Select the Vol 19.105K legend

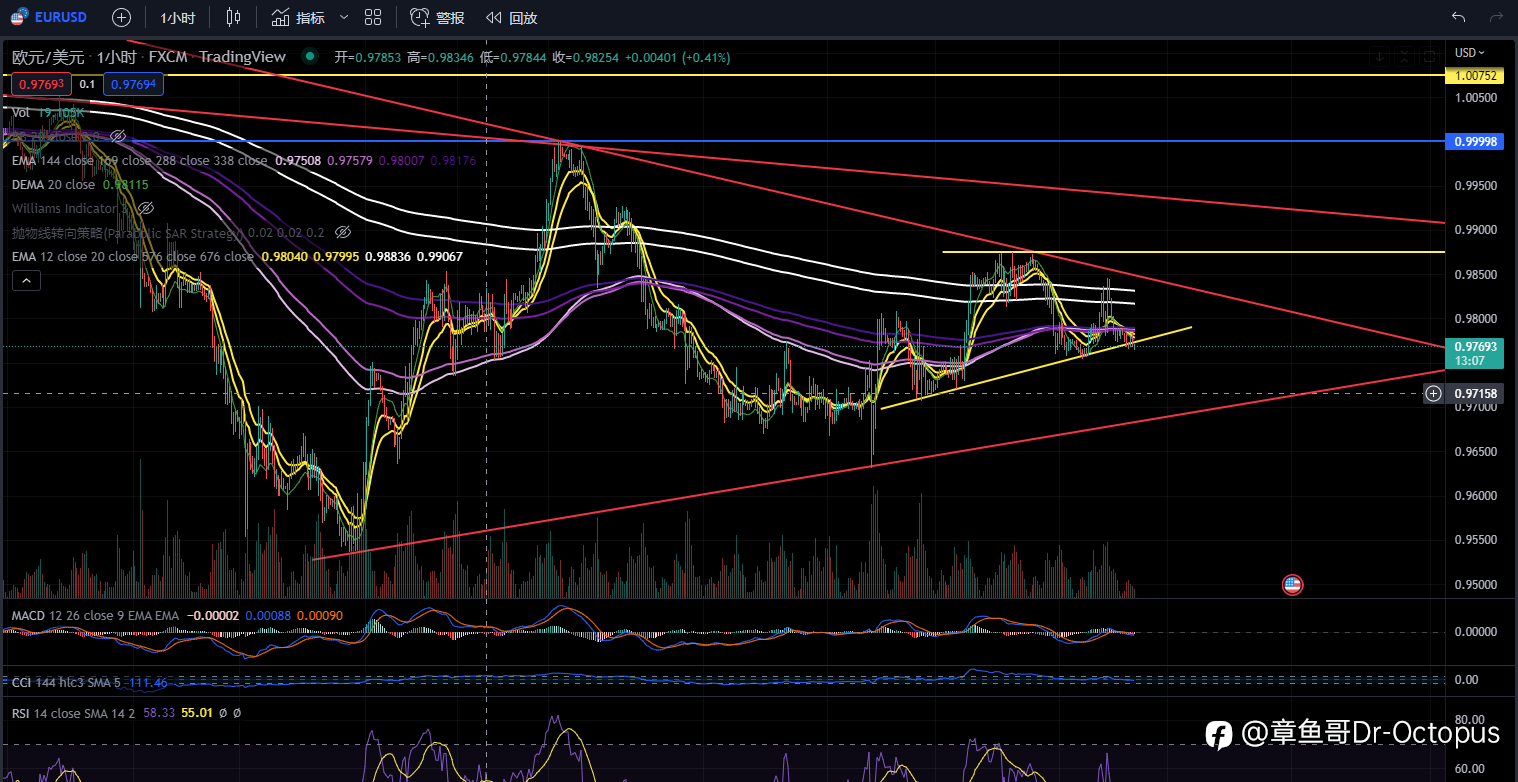click(x=48, y=113)
